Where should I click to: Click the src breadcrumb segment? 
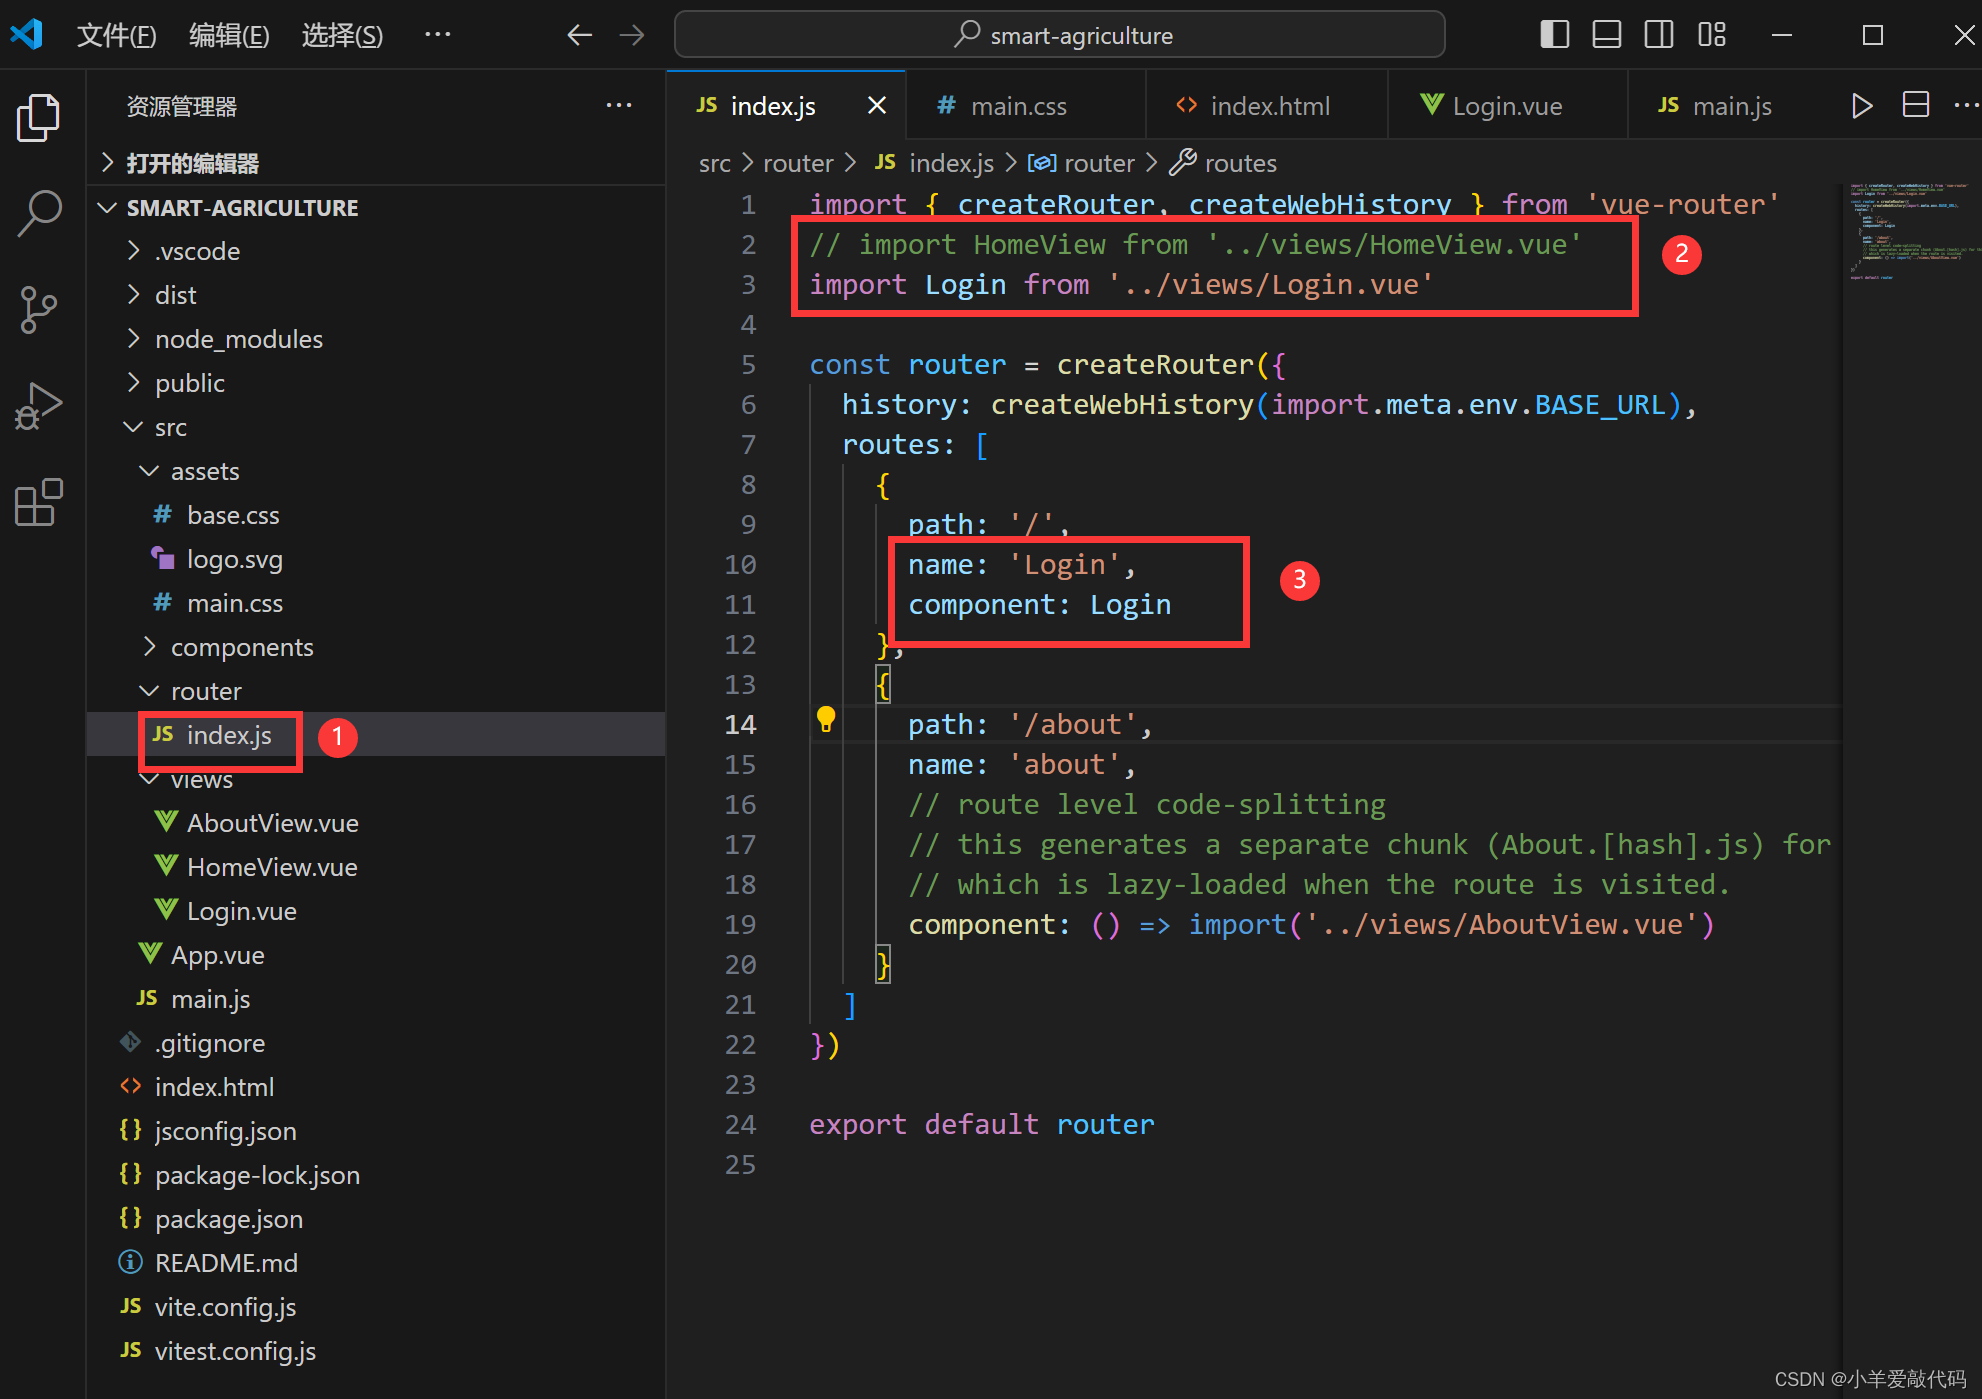point(714,163)
